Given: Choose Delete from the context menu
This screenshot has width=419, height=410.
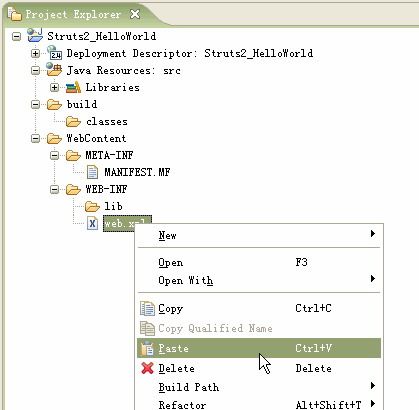Looking at the screenshot, I should click(x=259, y=368).
